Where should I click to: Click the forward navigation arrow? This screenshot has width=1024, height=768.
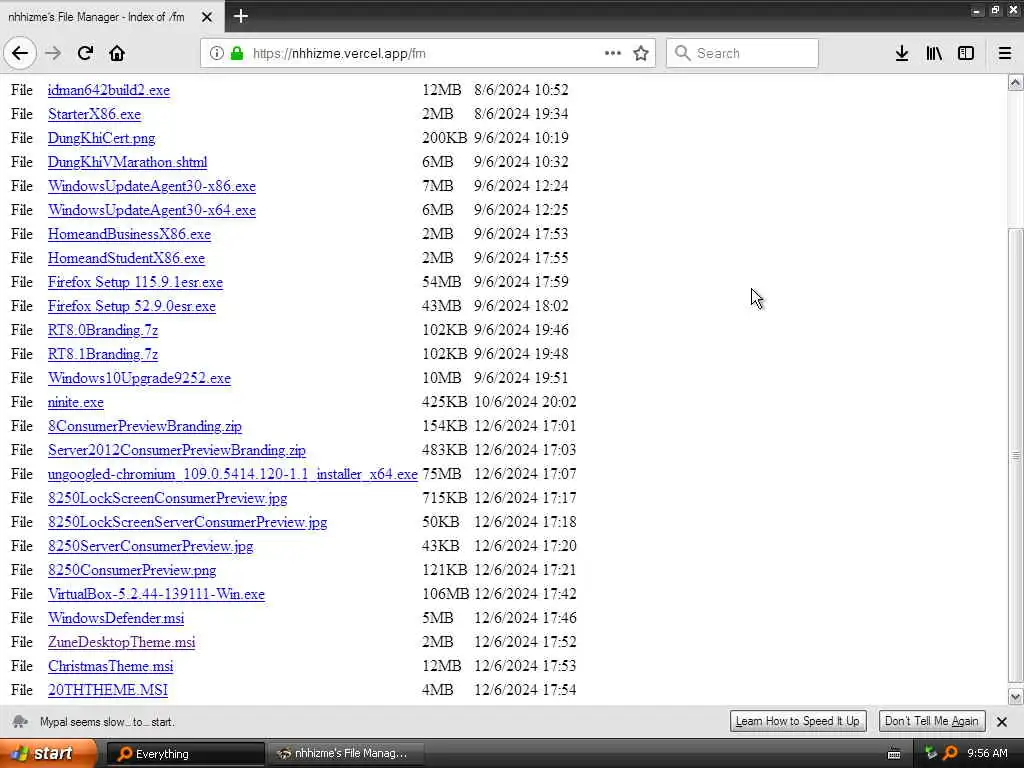click(x=53, y=53)
